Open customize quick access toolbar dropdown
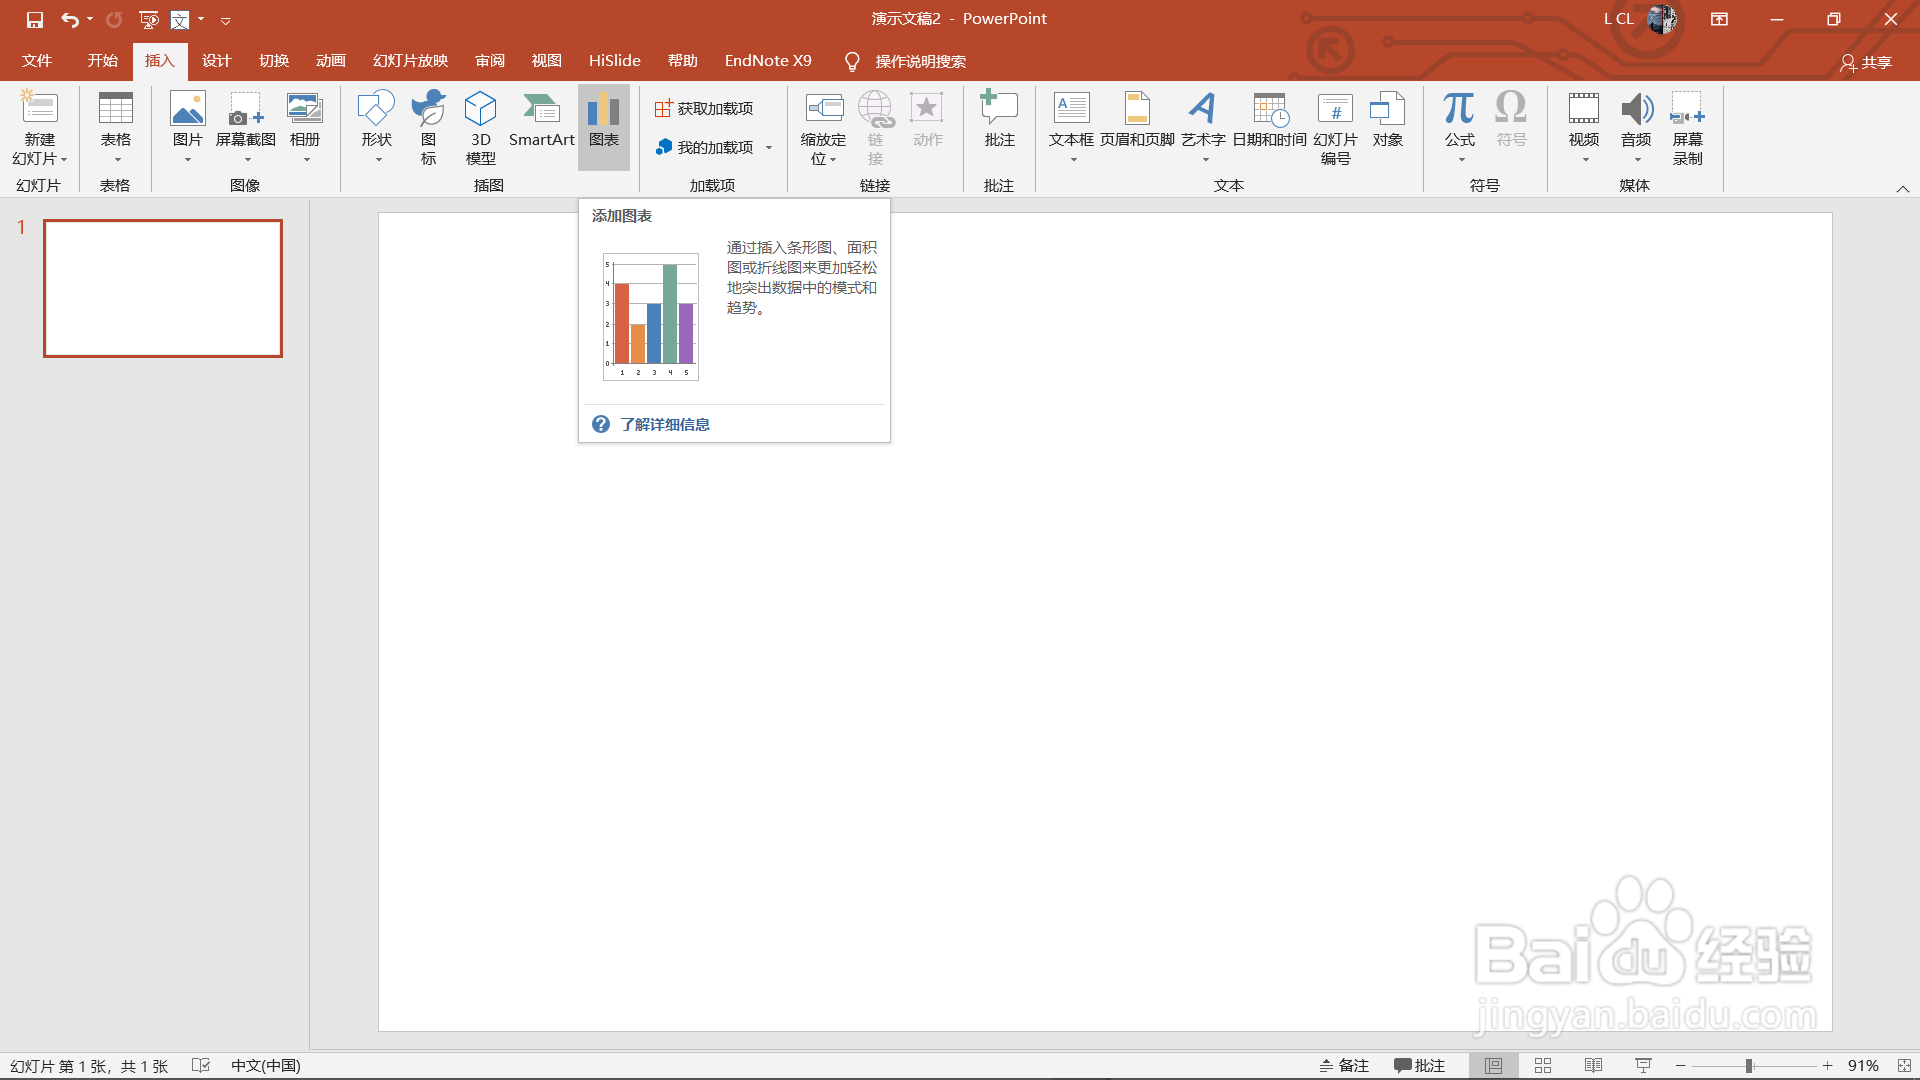 pyautogui.click(x=225, y=20)
